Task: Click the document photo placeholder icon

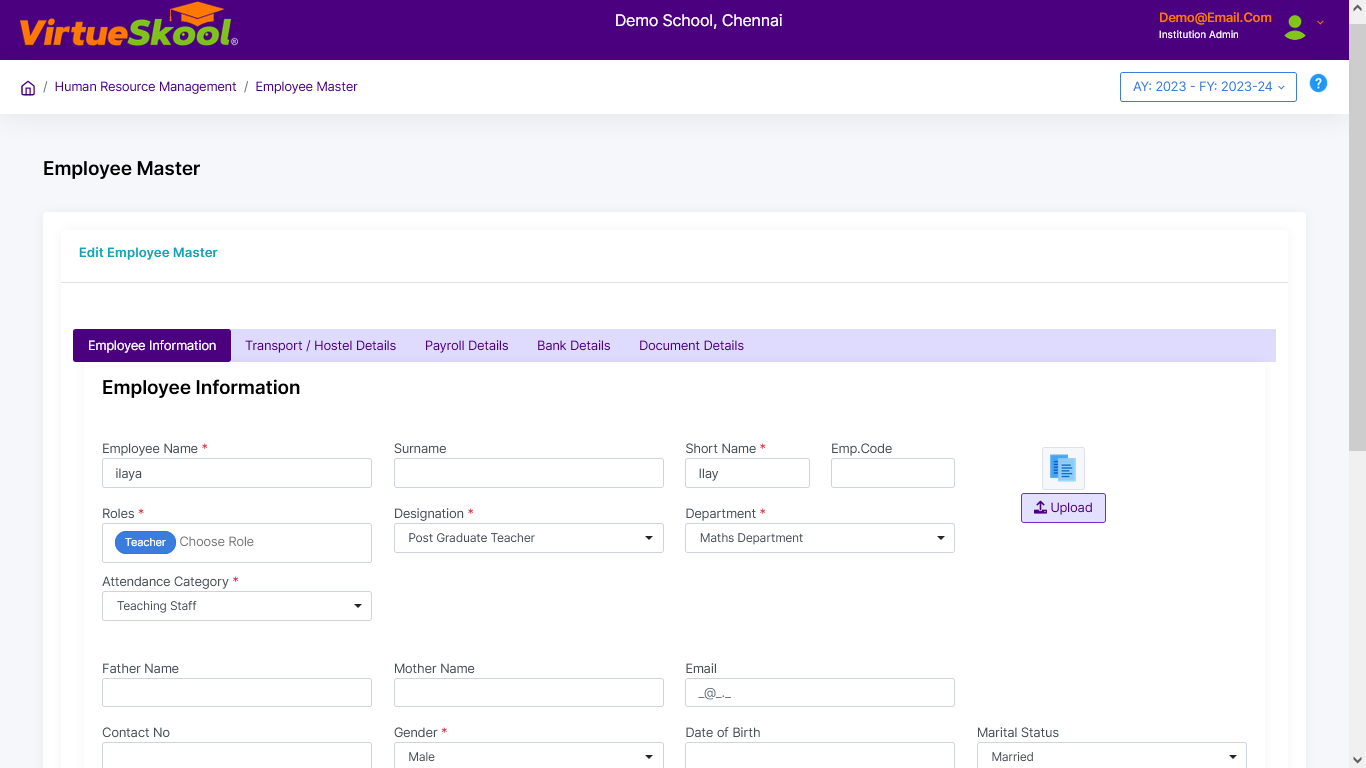Action: pos(1063,468)
